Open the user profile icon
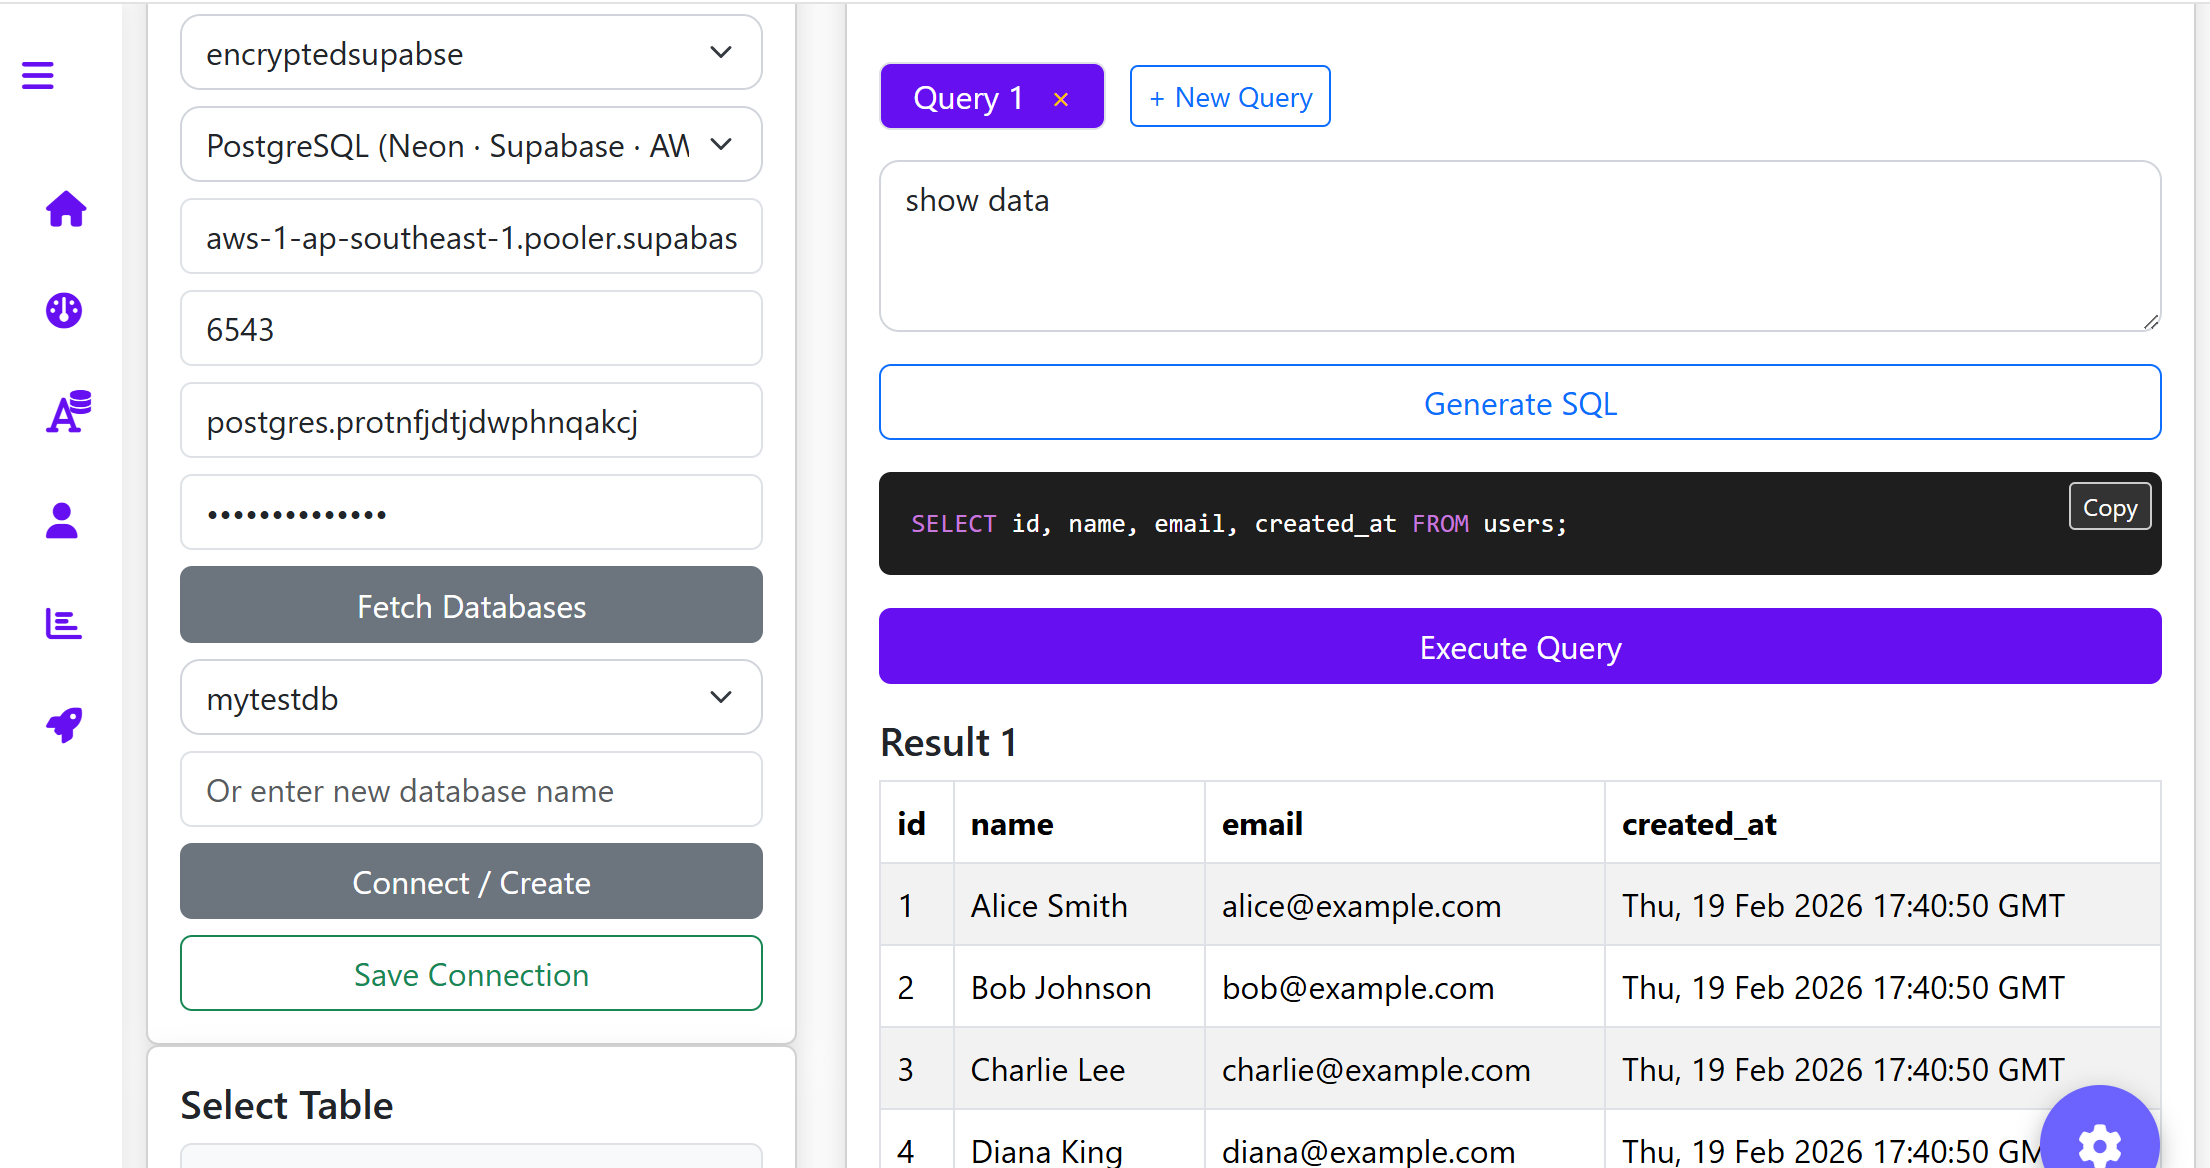 62,520
